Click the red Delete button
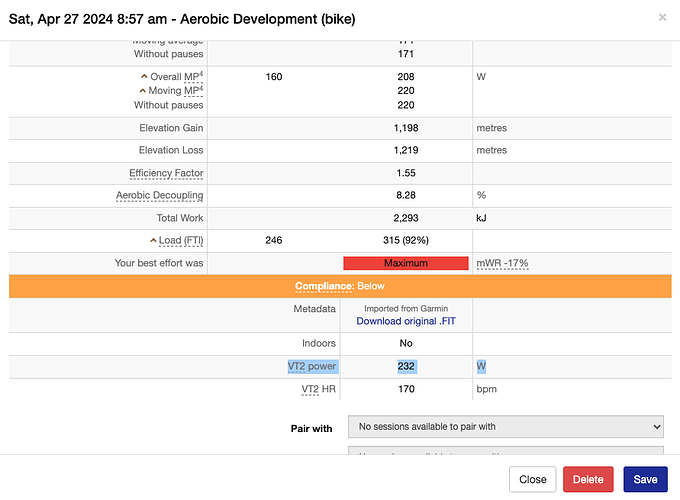The image size is (680, 500). pos(588,479)
